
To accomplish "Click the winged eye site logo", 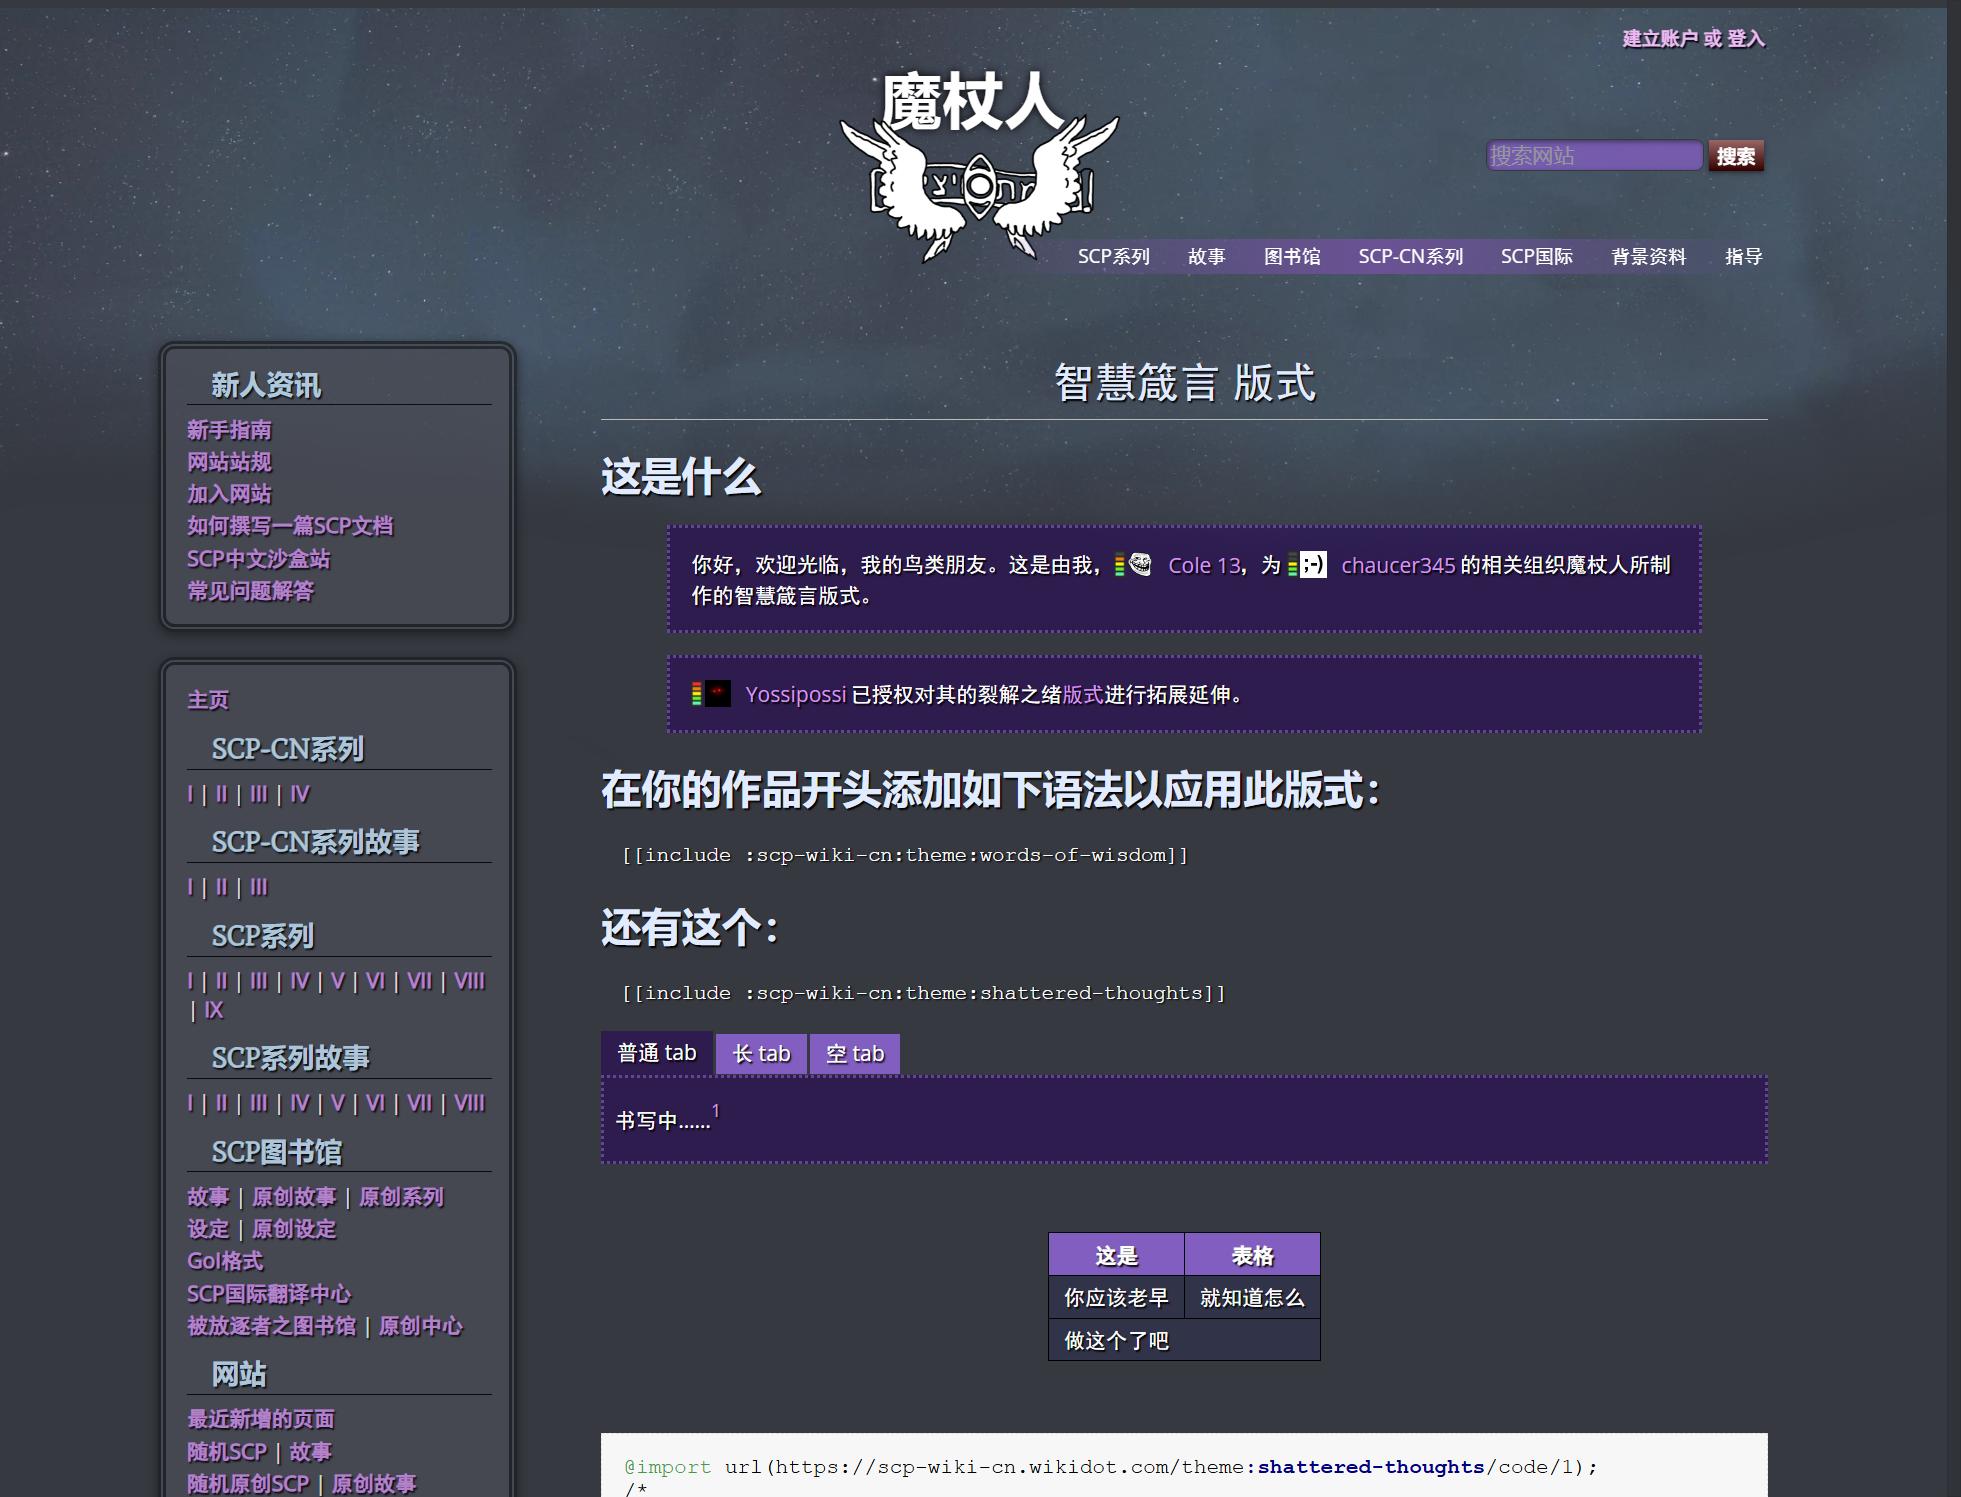I will pyautogui.click(x=979, y=188).
